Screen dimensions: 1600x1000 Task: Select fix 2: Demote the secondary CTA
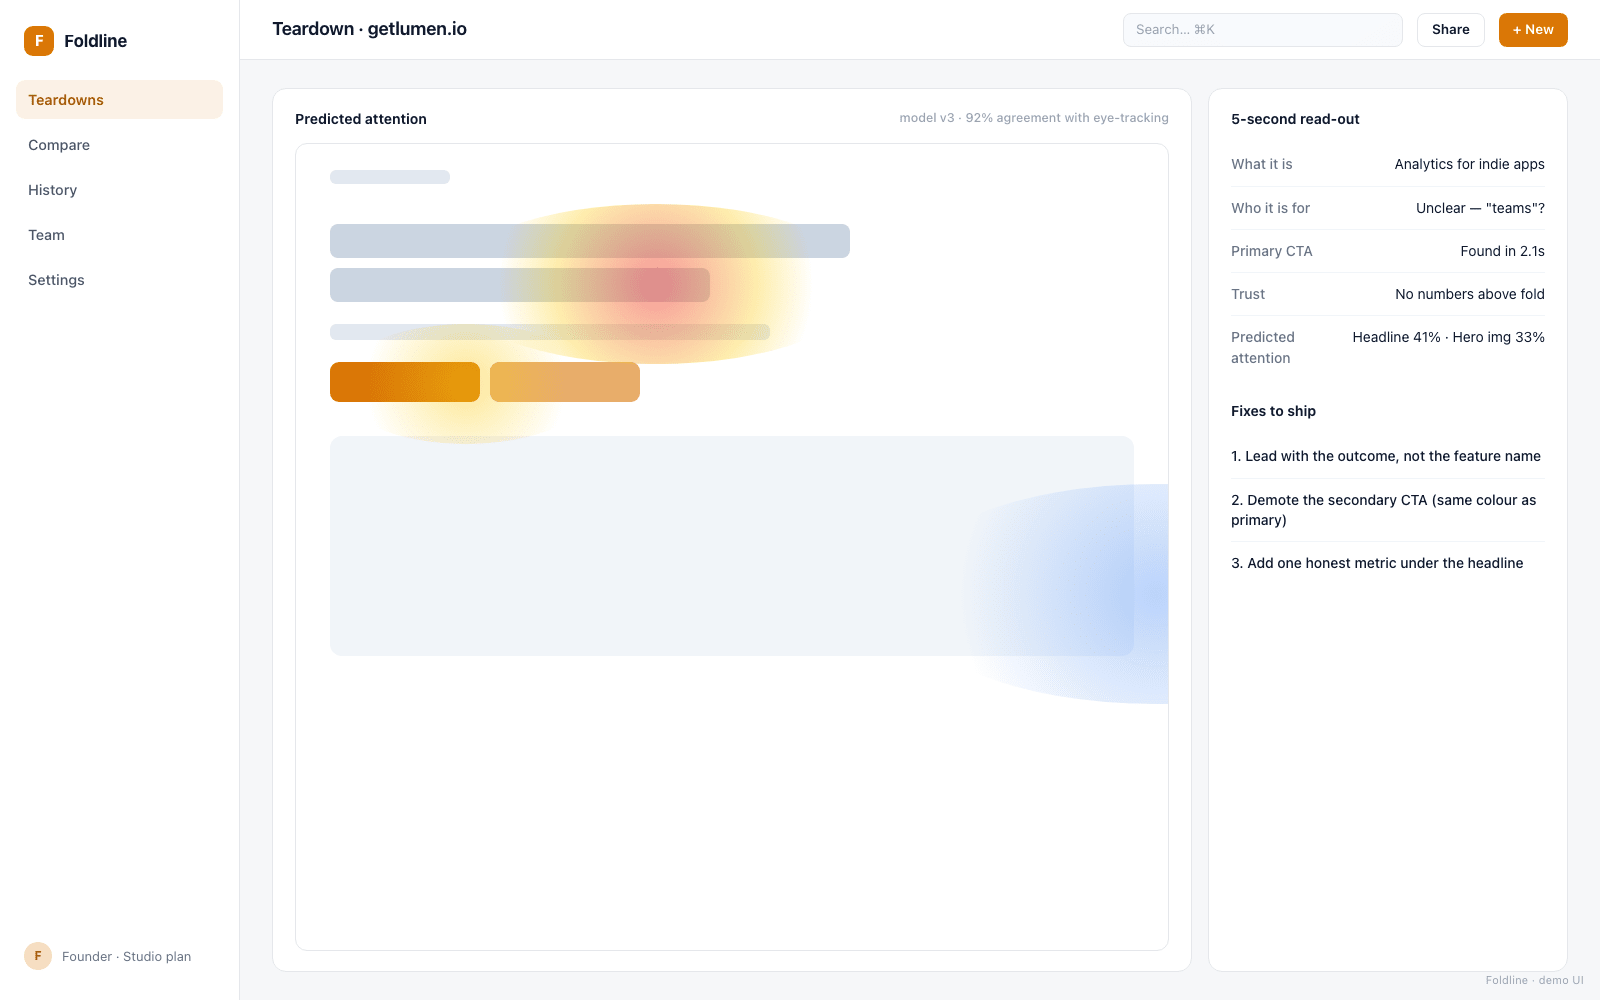(1387, 510)
